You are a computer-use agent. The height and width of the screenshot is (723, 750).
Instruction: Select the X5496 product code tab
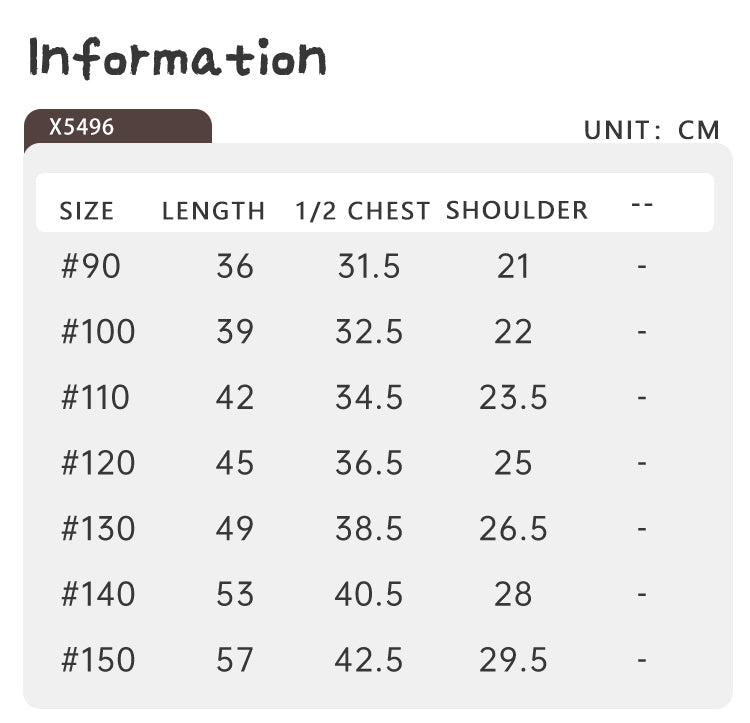[118, 127]
